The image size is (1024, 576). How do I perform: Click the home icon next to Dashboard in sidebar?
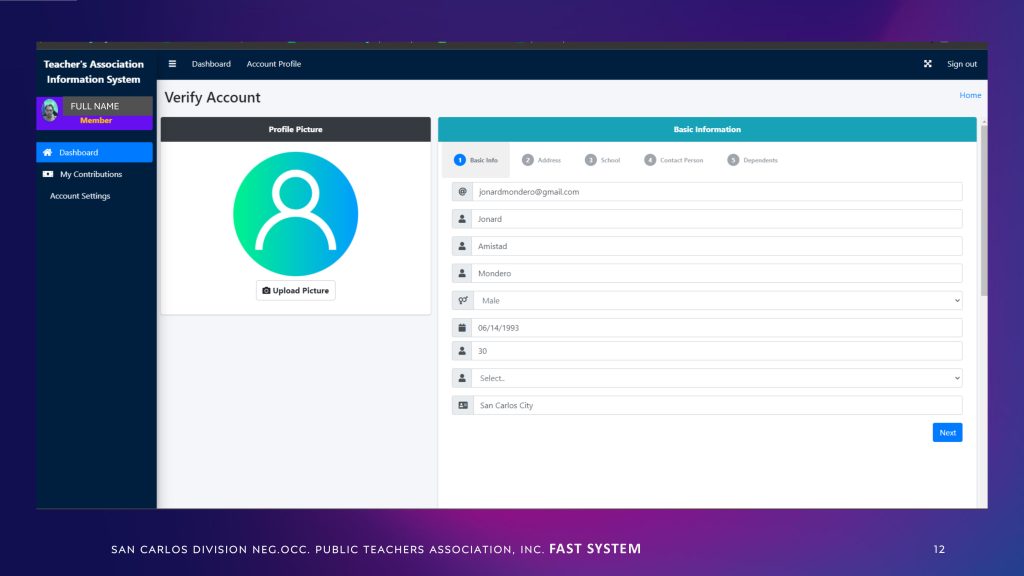coord(48,152)
